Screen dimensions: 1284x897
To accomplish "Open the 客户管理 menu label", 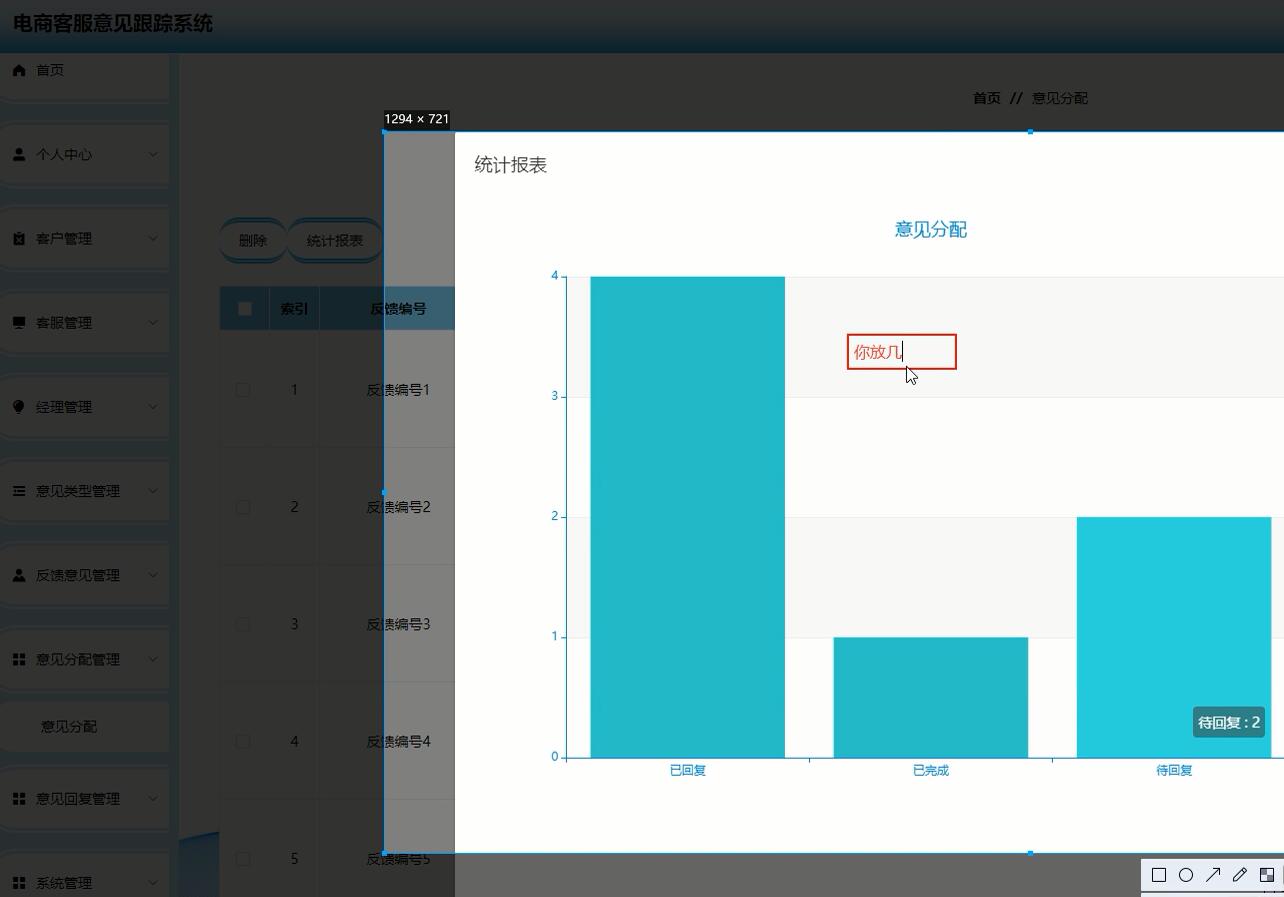I will point(64,238).
